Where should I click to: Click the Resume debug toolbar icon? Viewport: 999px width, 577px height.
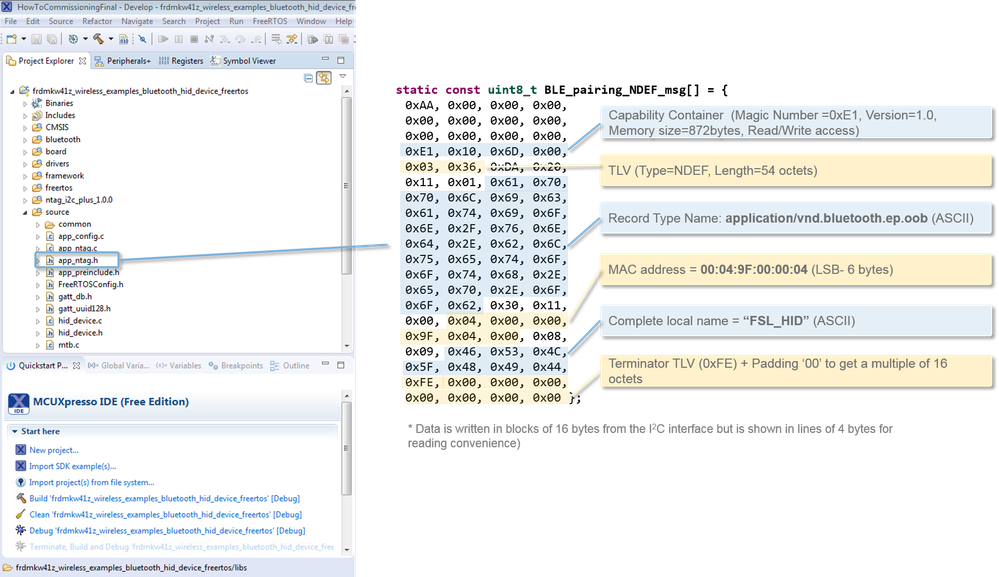163,39
